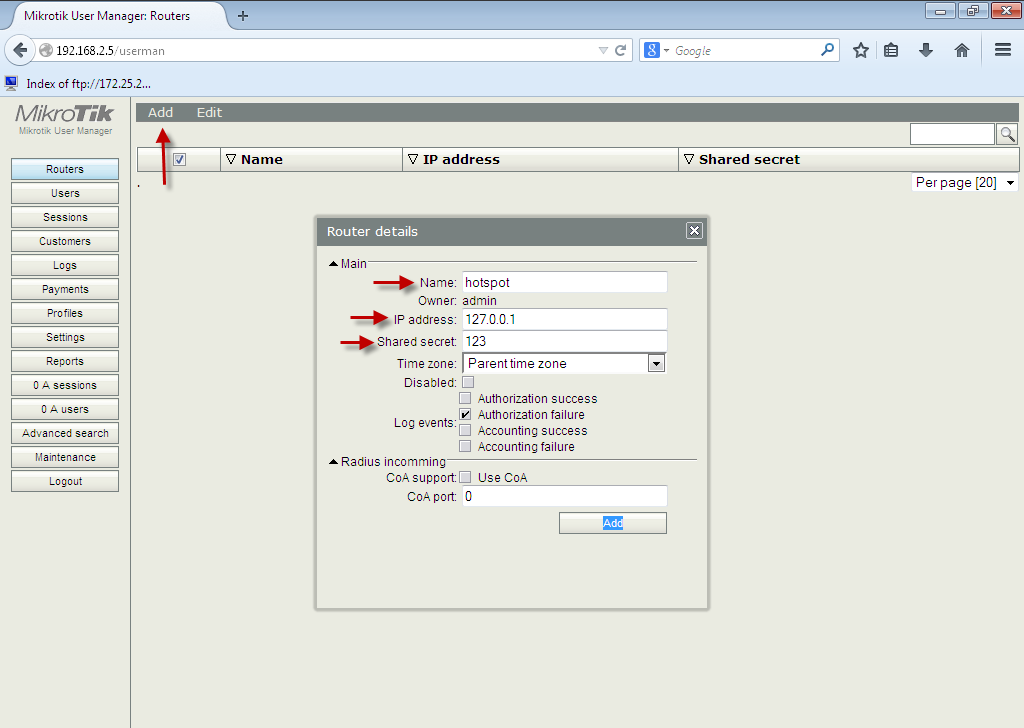The image size is (1024, 728).
Task: Click Add in the top toolbar
Action: coord(160,112)
